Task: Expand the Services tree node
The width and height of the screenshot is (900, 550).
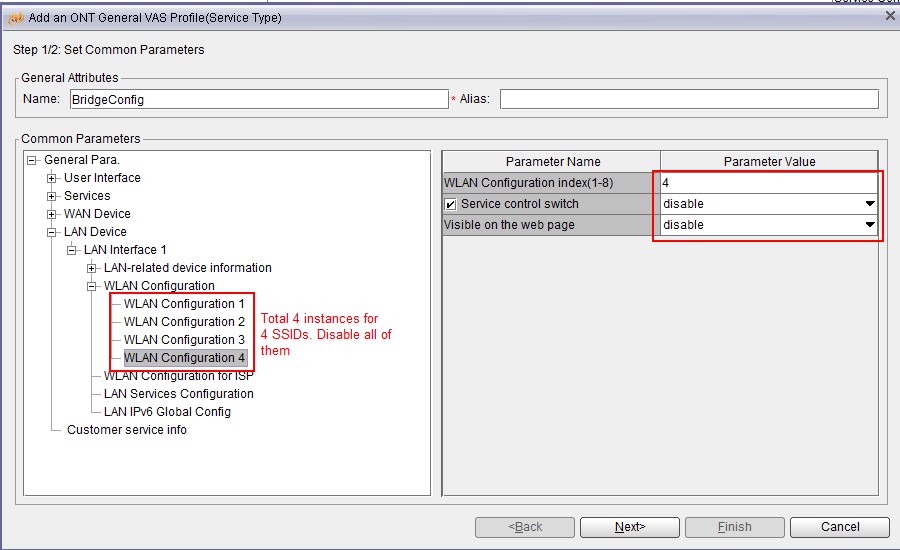Action: coord(52,196)
